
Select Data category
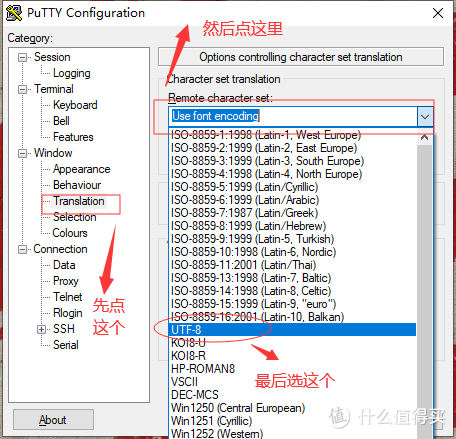(x=64, y=265)
